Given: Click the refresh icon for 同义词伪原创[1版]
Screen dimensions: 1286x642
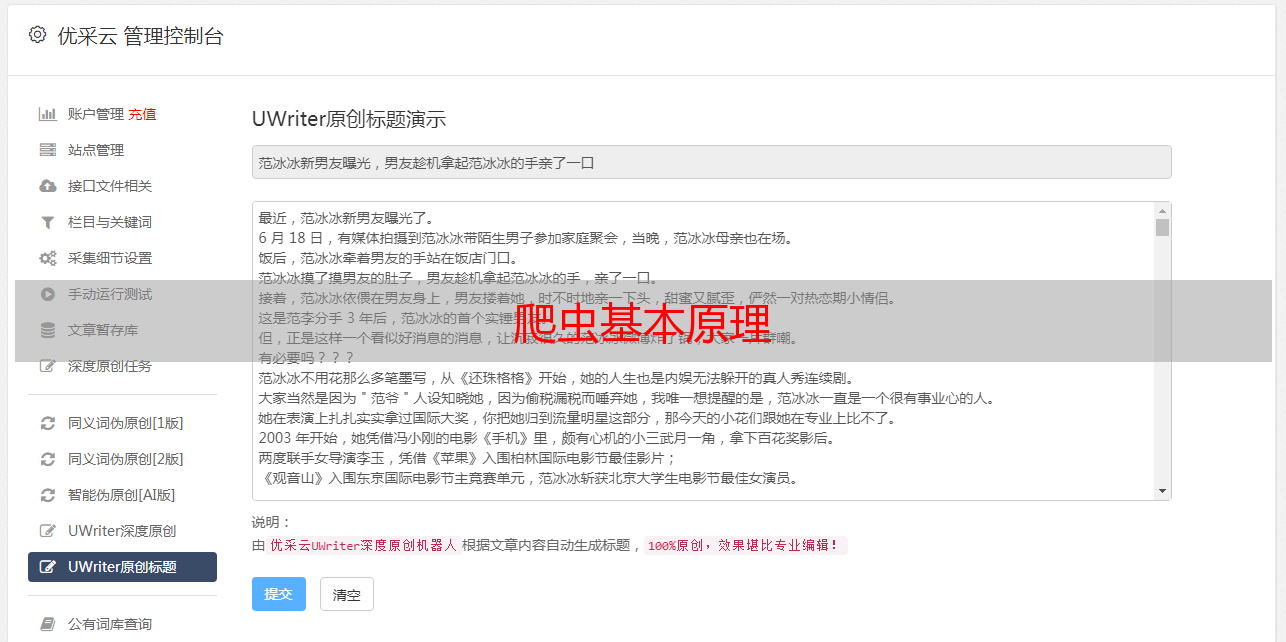Looking at the screenshot, I should (47, 423).
